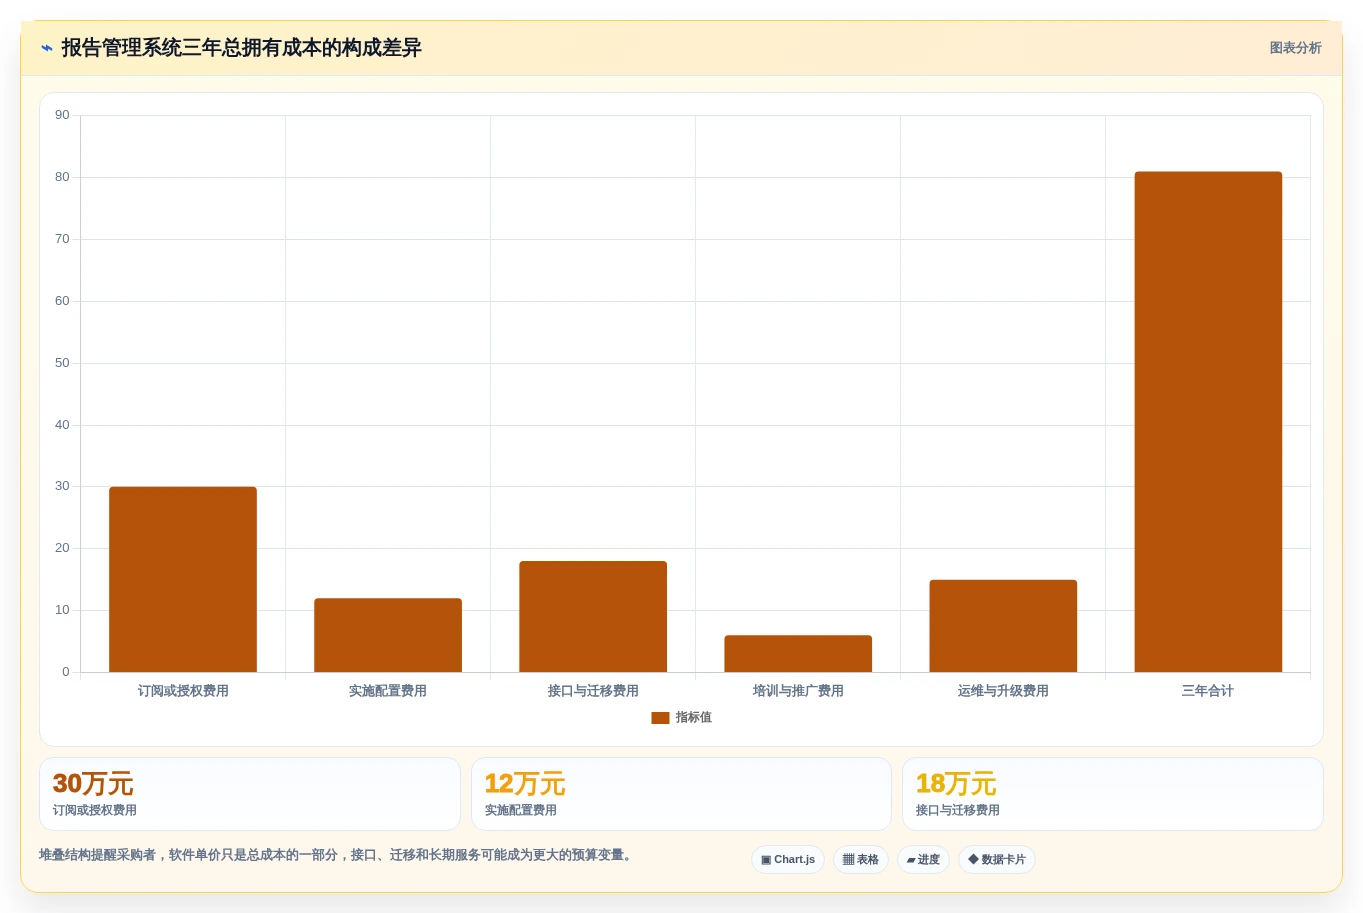Viewport: 1363px width, 913px height.
Task: Open the 30万元 订阅或授权费用 data card
Action: 250,794
